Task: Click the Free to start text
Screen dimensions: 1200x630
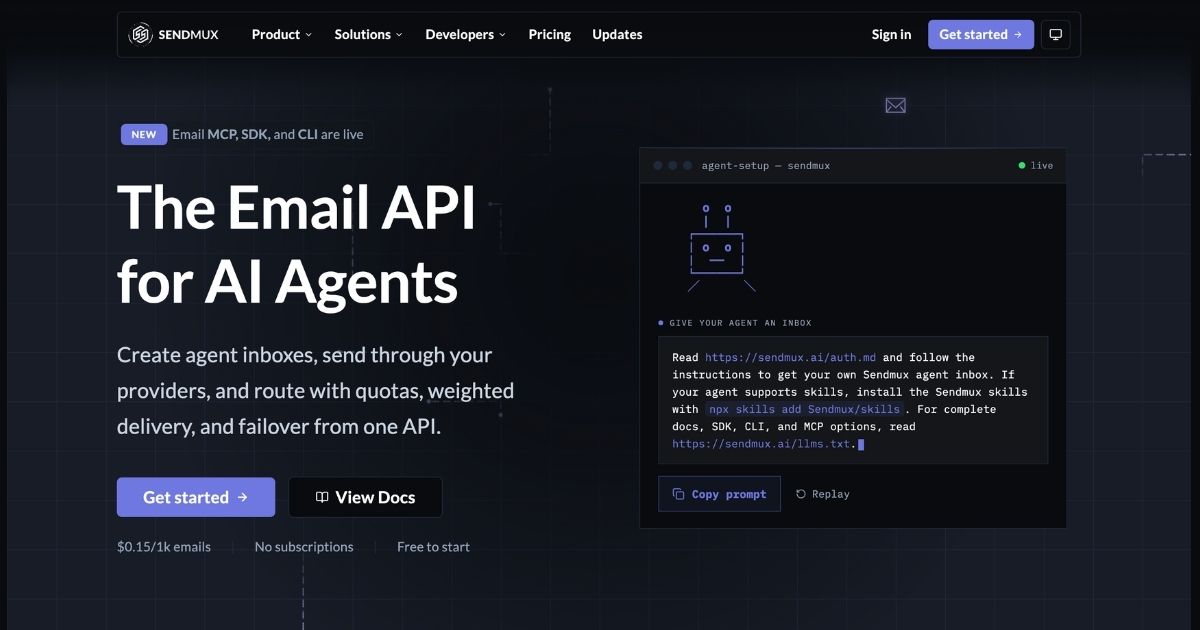Action: [433, 547]
